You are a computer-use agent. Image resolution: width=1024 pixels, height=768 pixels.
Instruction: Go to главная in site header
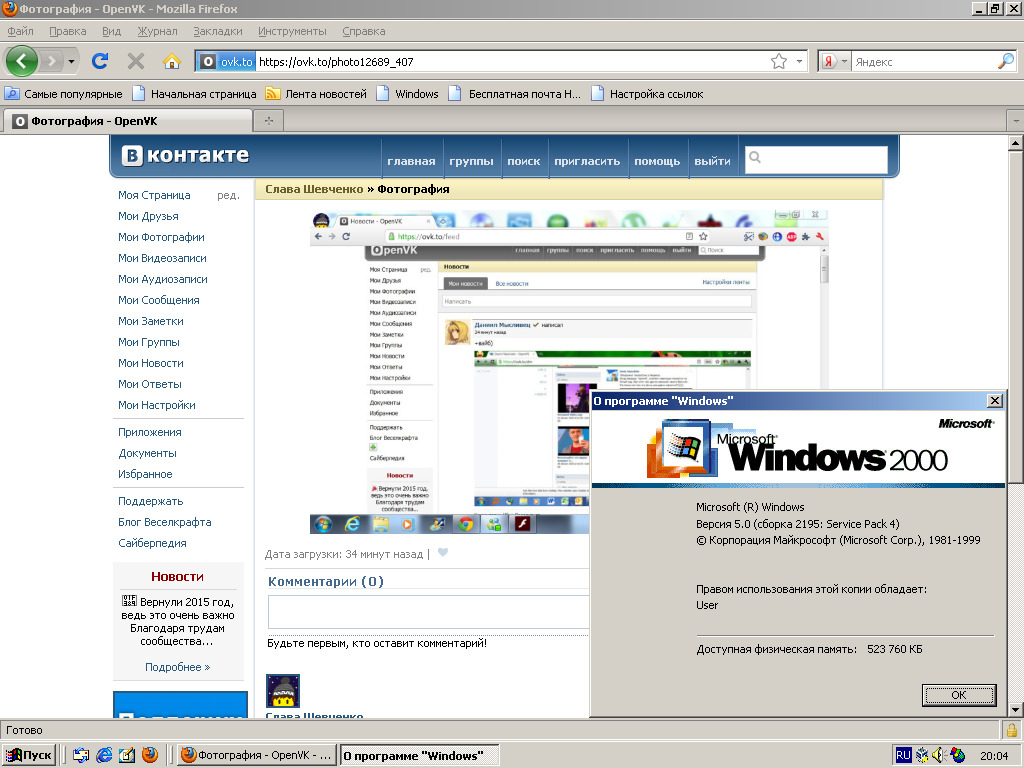coord(411,161)
